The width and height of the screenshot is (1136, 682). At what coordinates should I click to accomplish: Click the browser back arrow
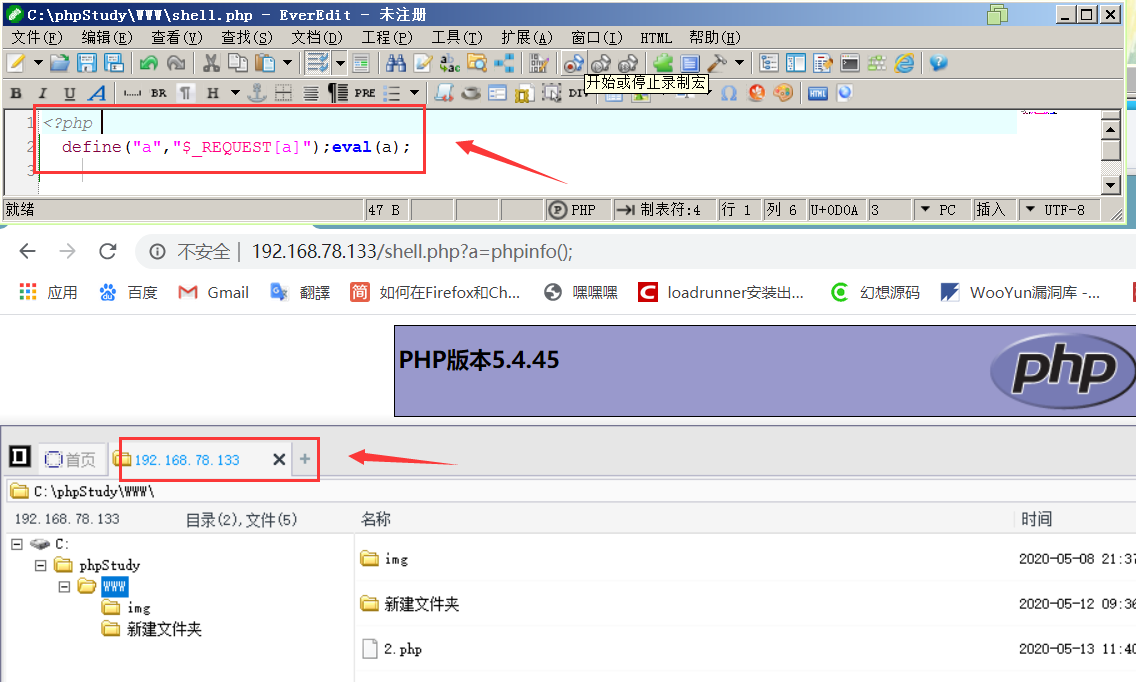click(x=28, y=251)
